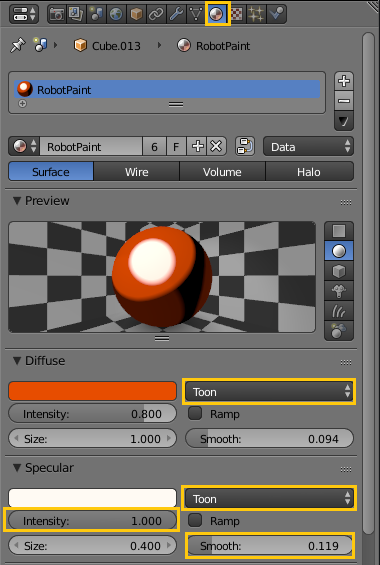Viewport: 380px width, 565px height.
Task: Toggle material node tree button
Action: pos(245,146)
